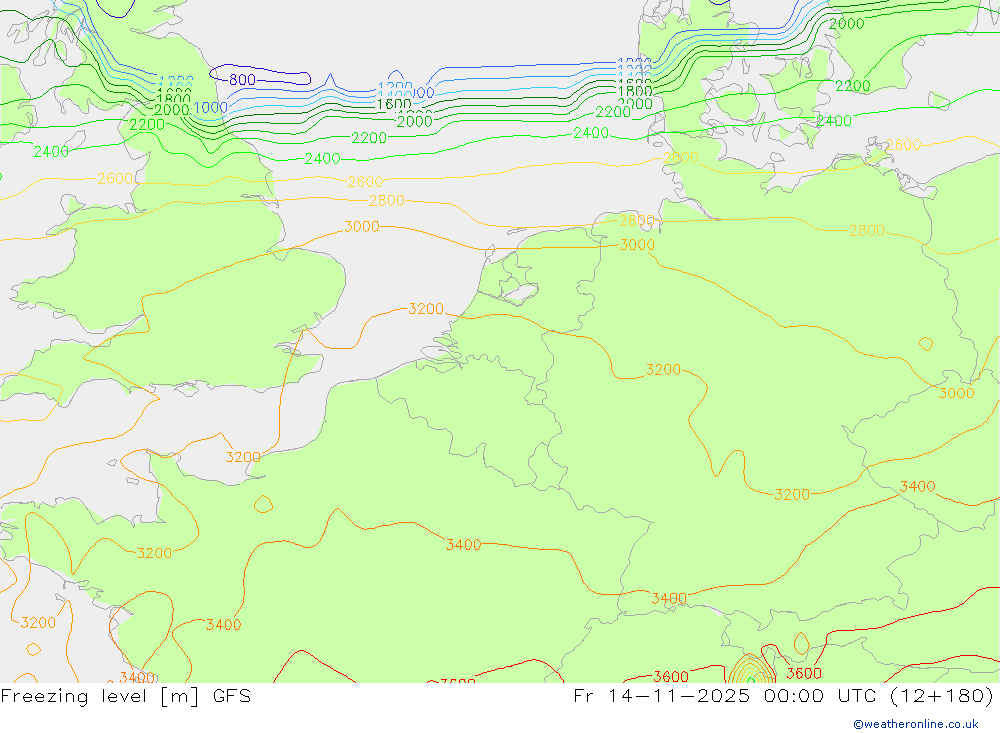This screenshot has height=733, width=1000.
Task: Click the '2400' label over the Danish islands
Action: point(834,121)
